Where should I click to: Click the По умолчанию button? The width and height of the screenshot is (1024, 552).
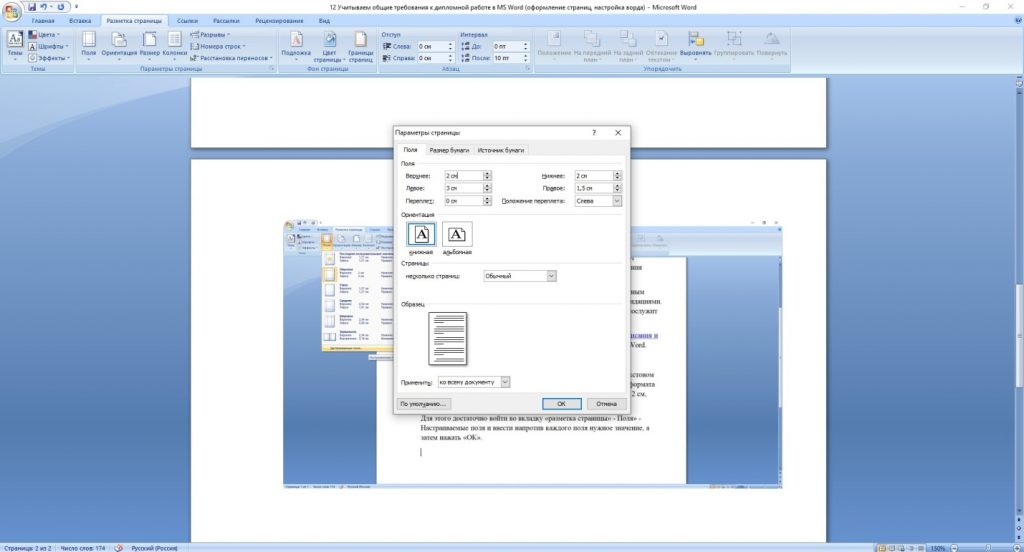423,404
